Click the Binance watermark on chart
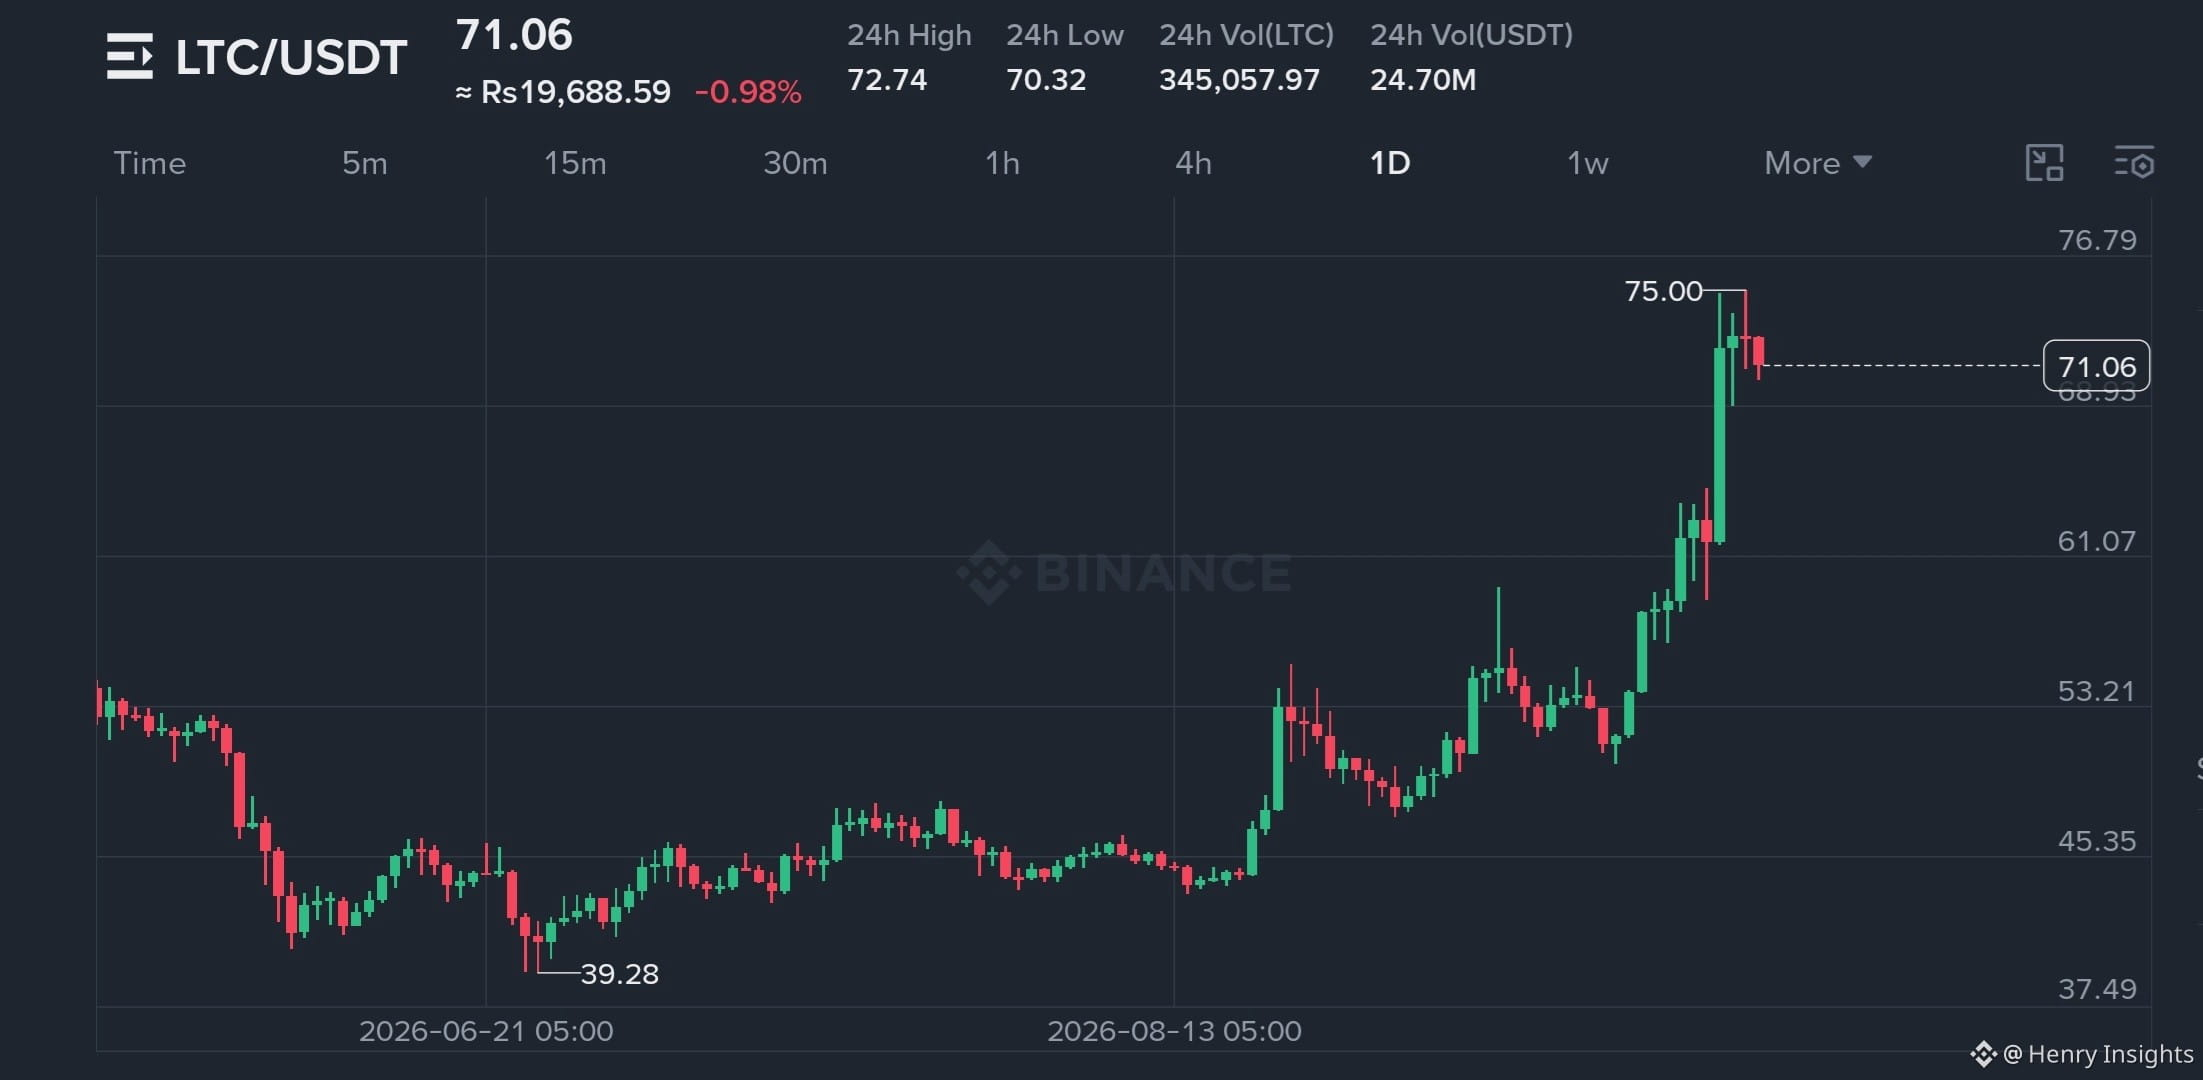The height and width of the screenshot is (1080, 2203). pyautogui.click(x=1124, y=573)
